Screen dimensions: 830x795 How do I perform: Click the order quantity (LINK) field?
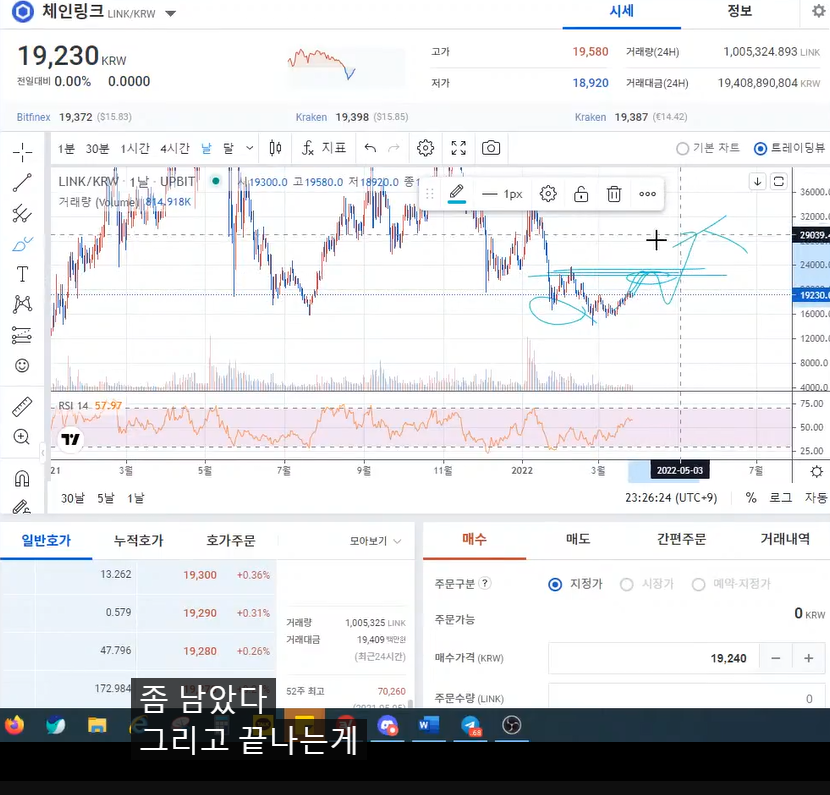click(x=687, y=697)
